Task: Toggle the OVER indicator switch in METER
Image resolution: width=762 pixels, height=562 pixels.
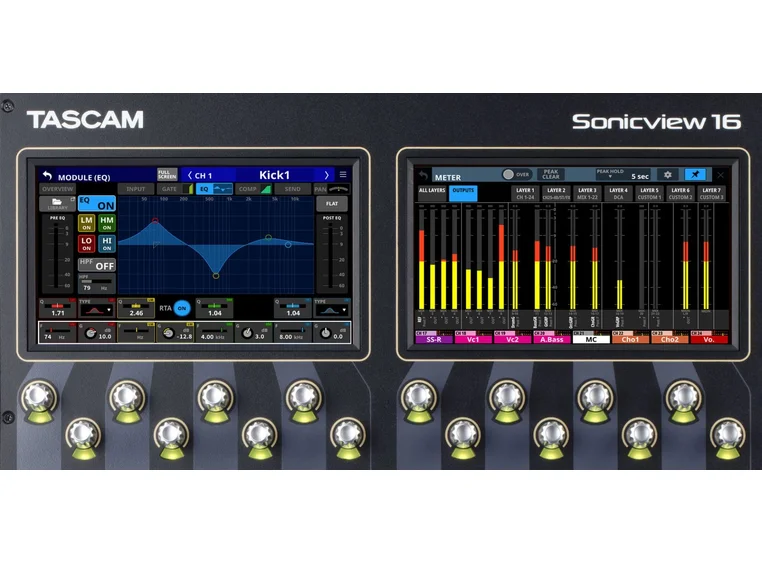Action: coord(516,174)
